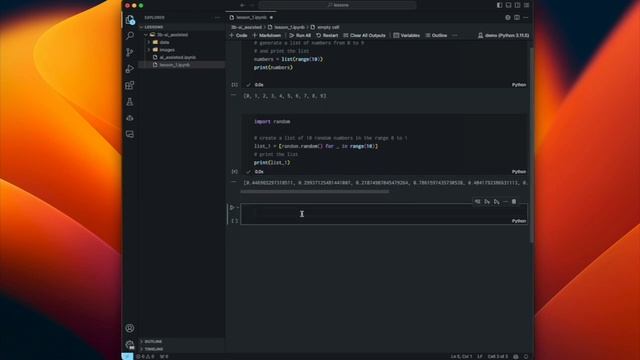
Task: Click the lessons command center search box
Action: pos(338,5)
